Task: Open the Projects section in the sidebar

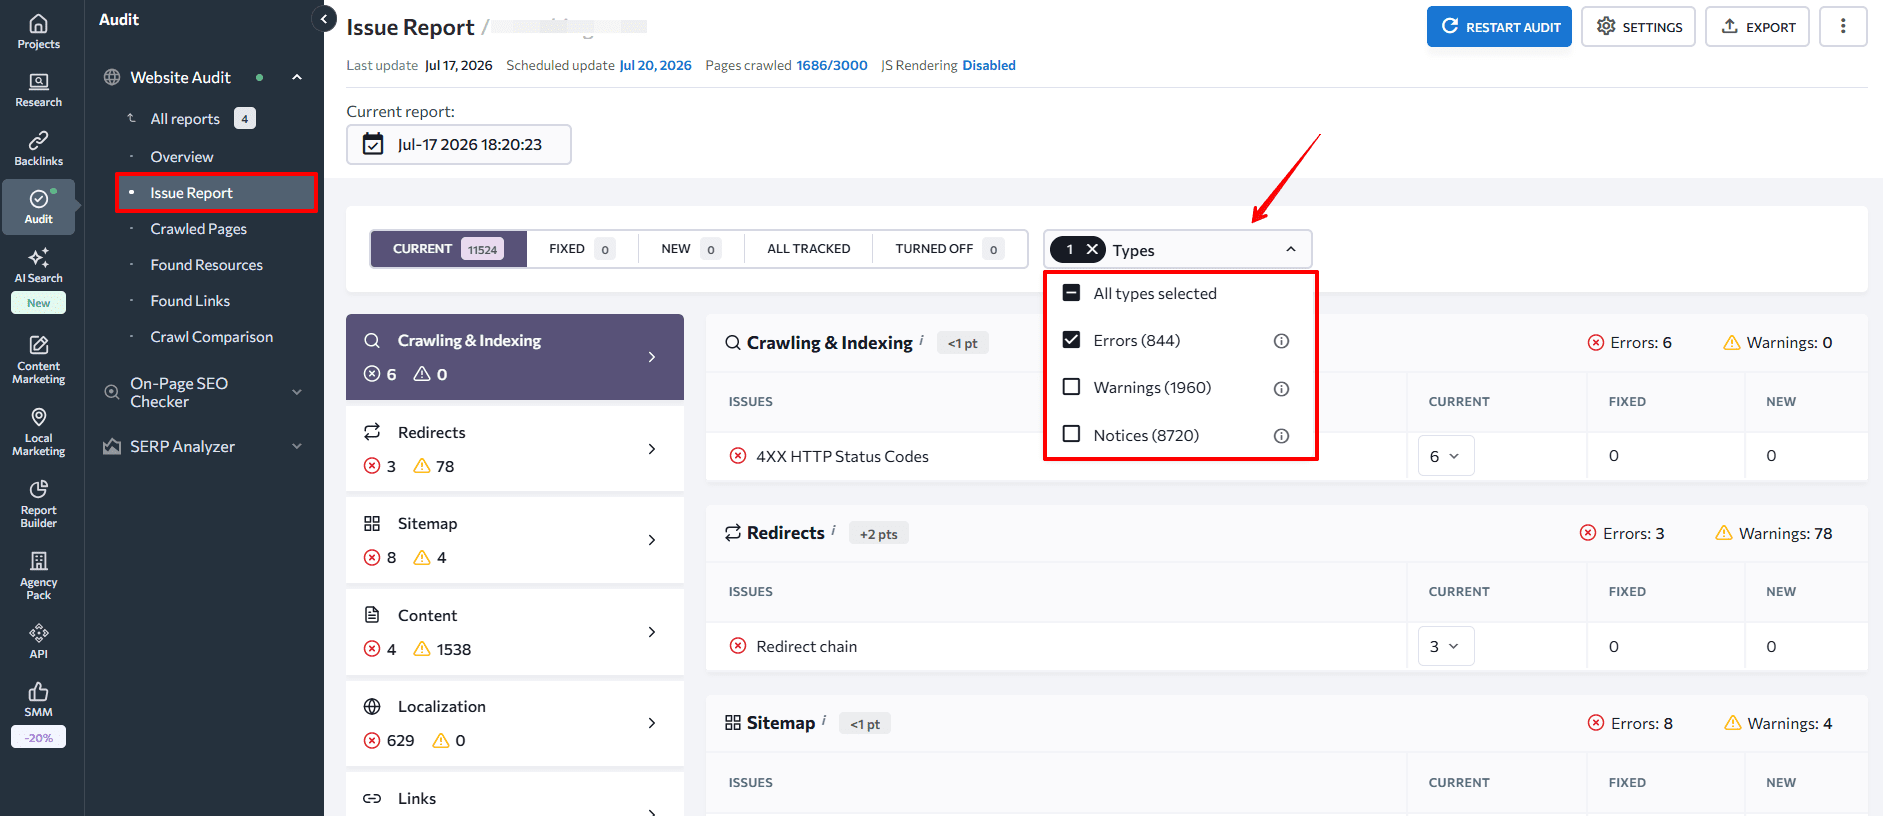Action: click(38, 31)
